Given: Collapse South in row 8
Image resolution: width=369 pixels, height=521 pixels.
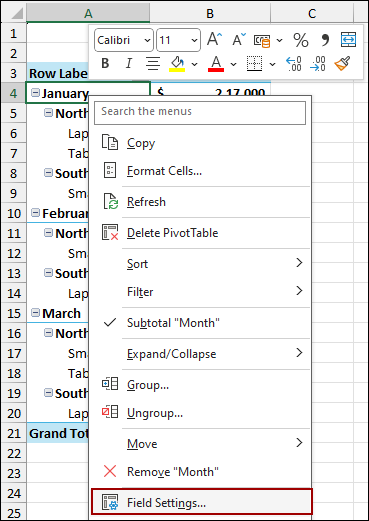Looking at the screenshot, I should (x=48, y=173).
